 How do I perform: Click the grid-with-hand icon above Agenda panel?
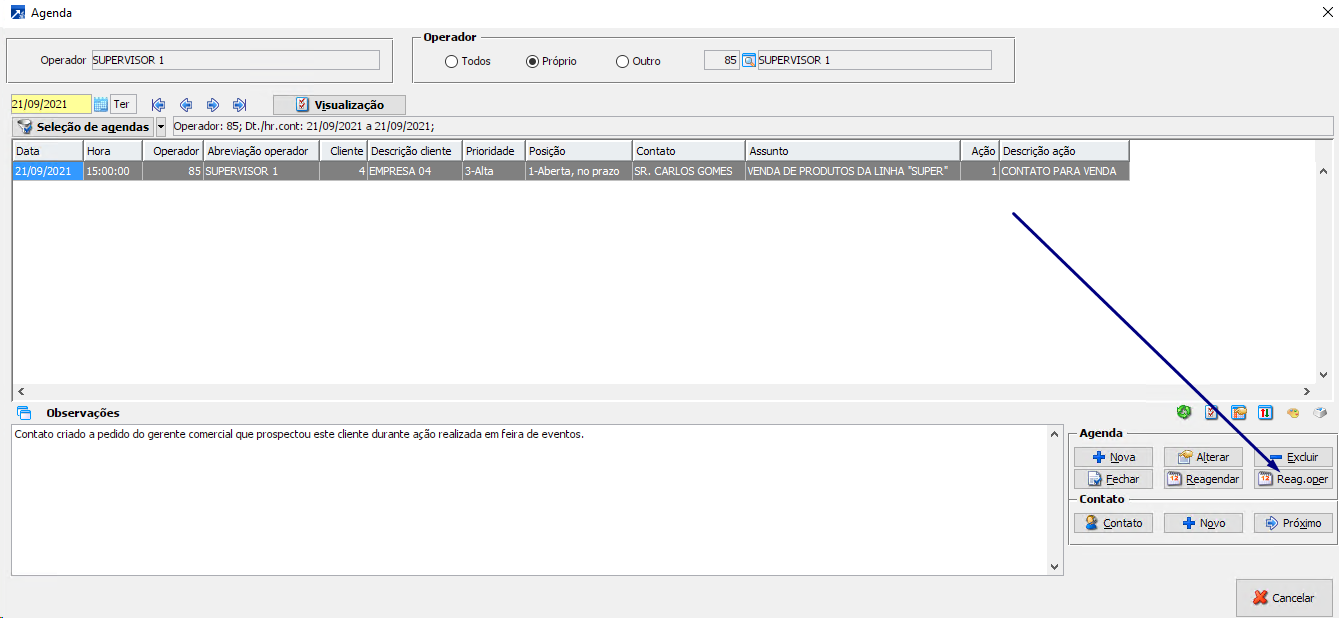pyautogui.click(x=1239, y=412)
